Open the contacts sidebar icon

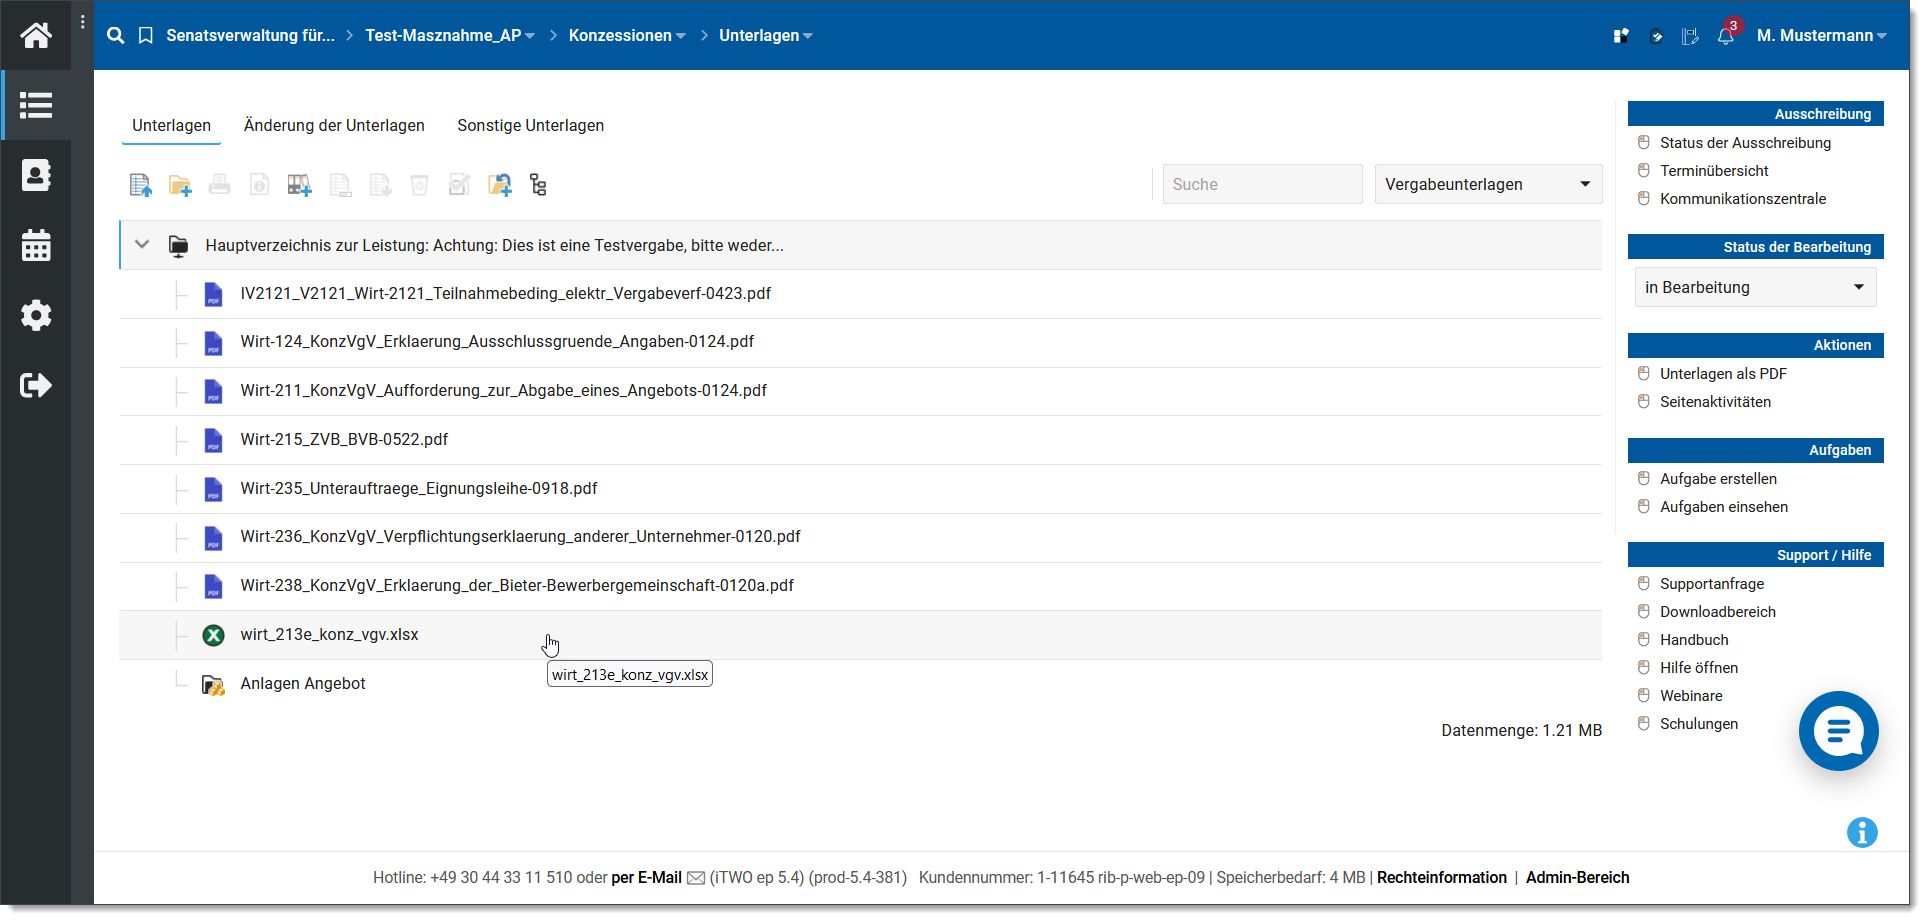tap(36, 175)
